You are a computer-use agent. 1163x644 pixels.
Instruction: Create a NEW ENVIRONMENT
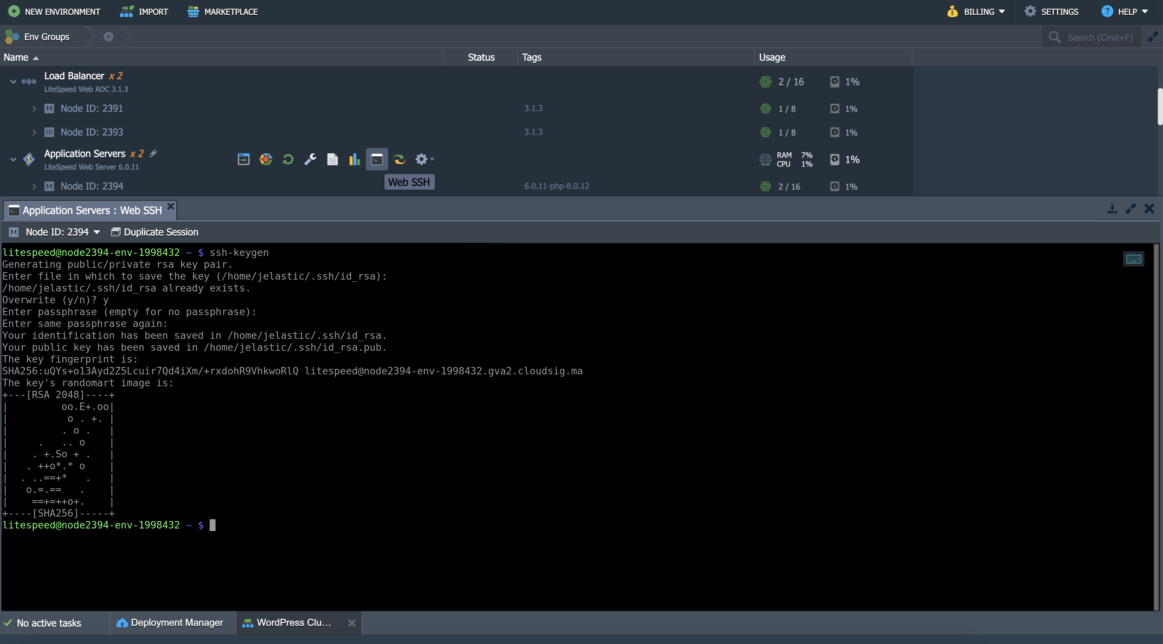point(54,11)
